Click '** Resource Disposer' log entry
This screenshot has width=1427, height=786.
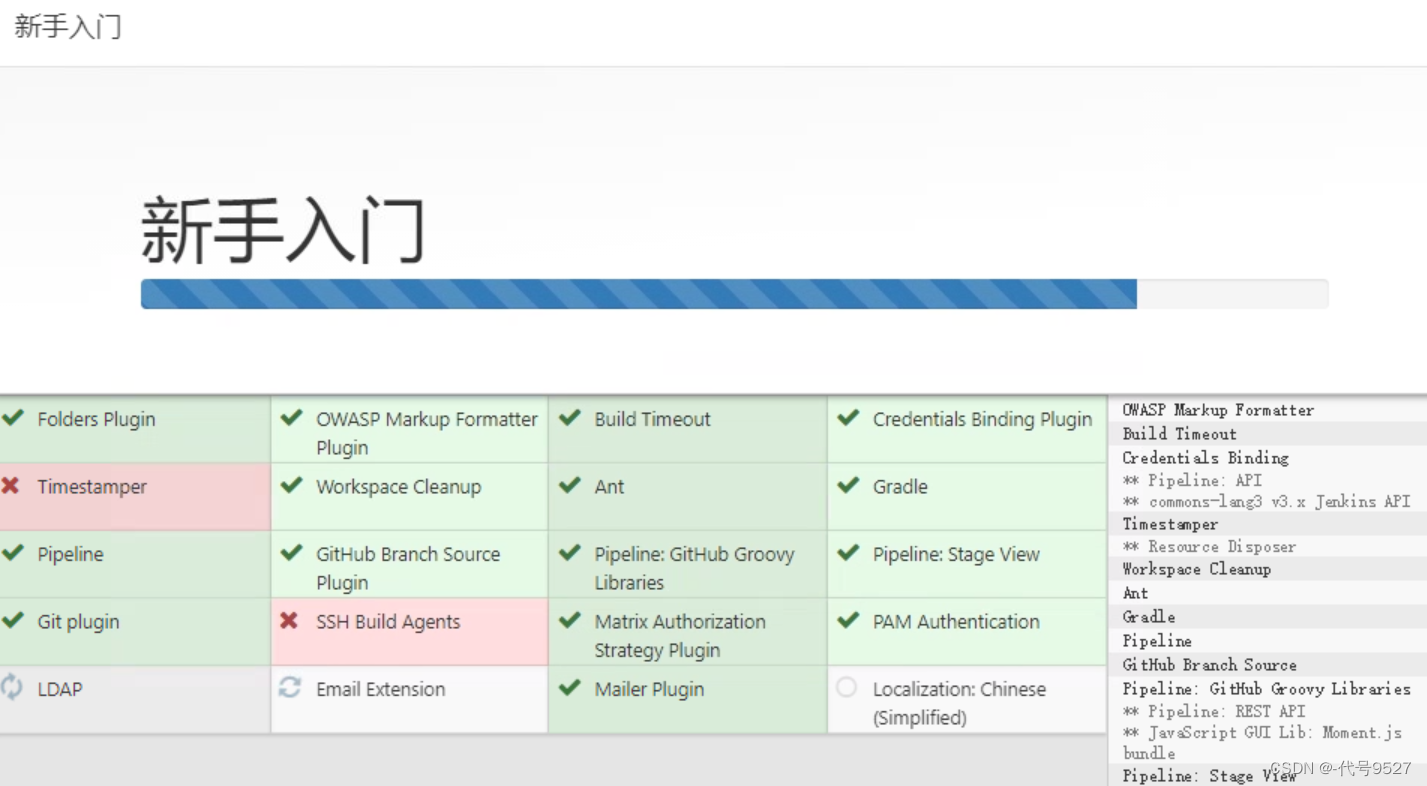pyautogui.click(x=1209, y=547)
